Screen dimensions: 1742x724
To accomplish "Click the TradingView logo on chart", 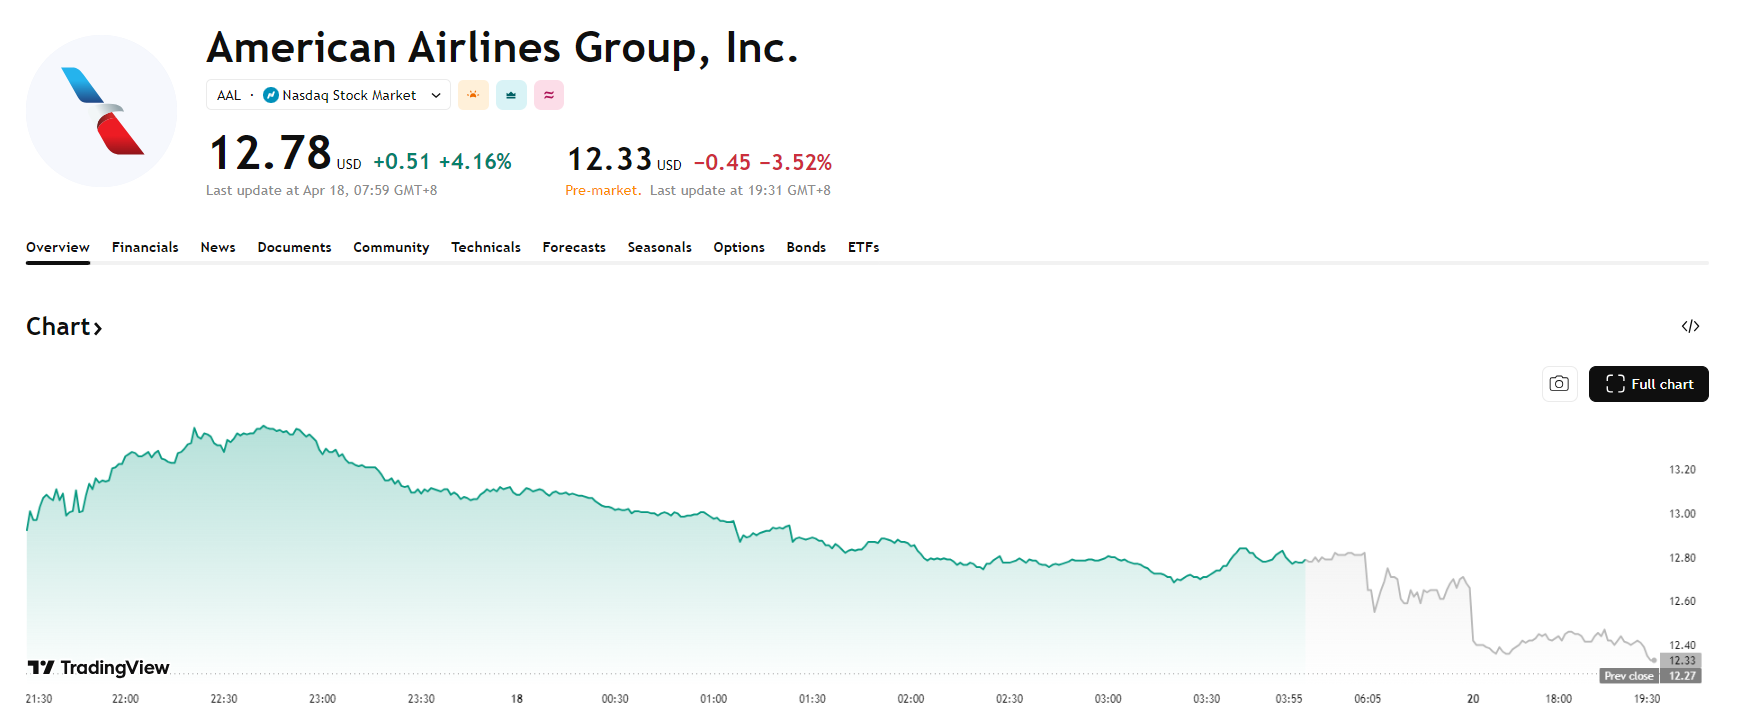I will (98, 667).
